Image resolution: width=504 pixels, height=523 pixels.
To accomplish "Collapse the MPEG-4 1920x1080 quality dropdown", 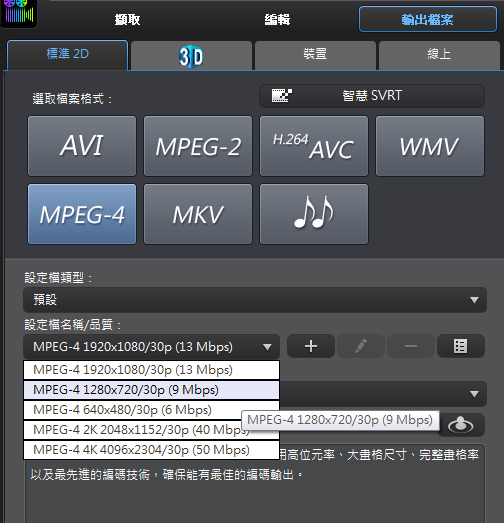I will pyautogui.click(x=151, y=347).
